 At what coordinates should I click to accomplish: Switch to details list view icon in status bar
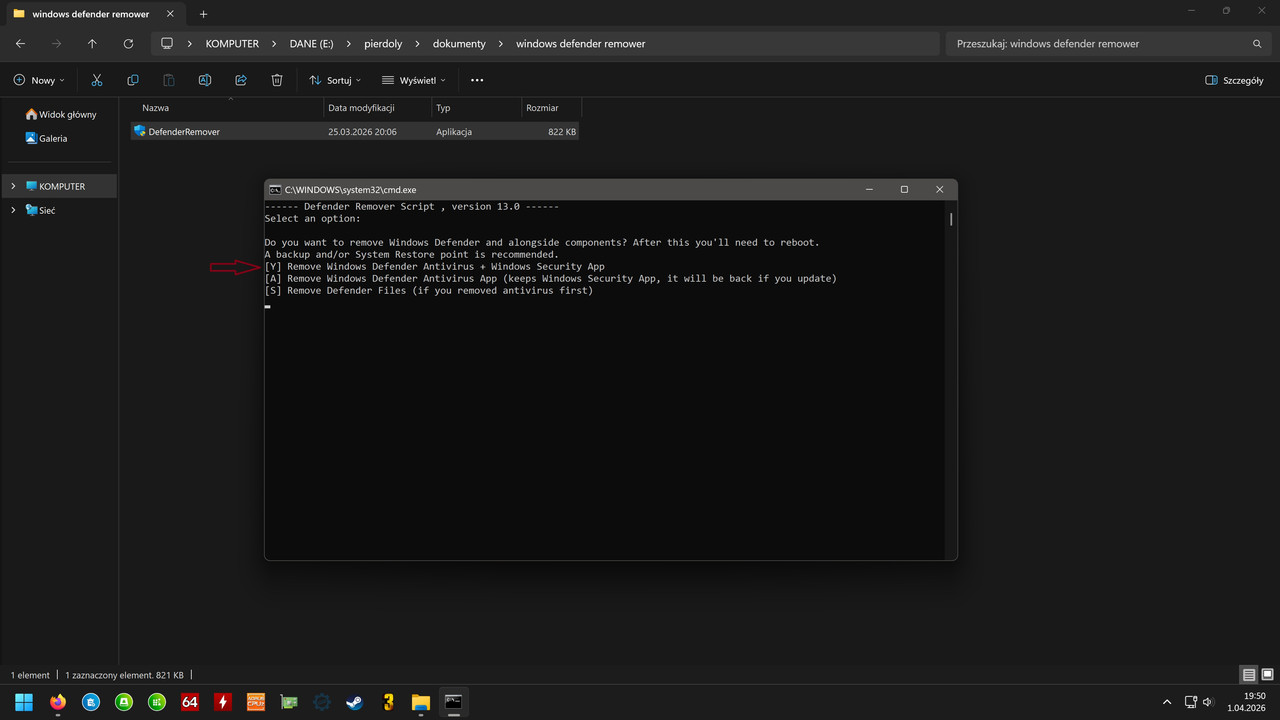point(1249,675)
